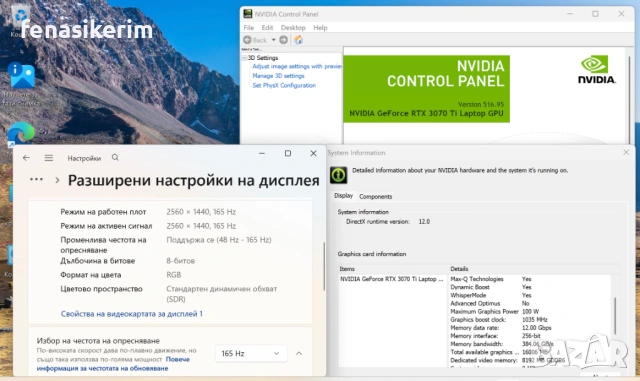Viewport: 640px width, 381px height.
Task: Open the File menu in NVIDIA Control Panel
Action: pos(249,28)
